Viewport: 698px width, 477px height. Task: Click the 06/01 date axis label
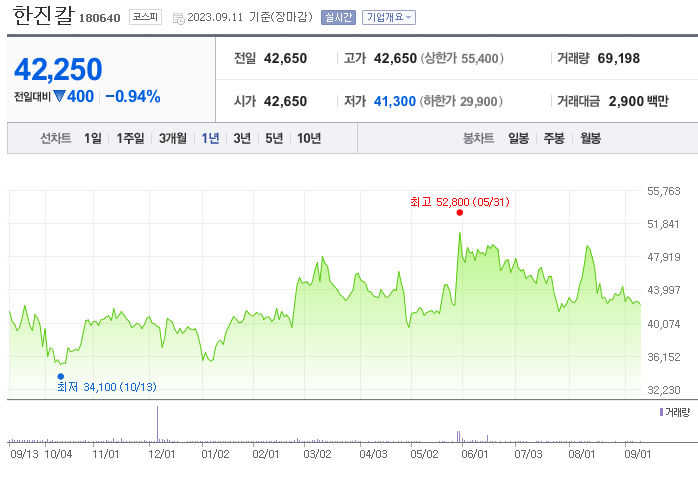(x=475, y=454)
